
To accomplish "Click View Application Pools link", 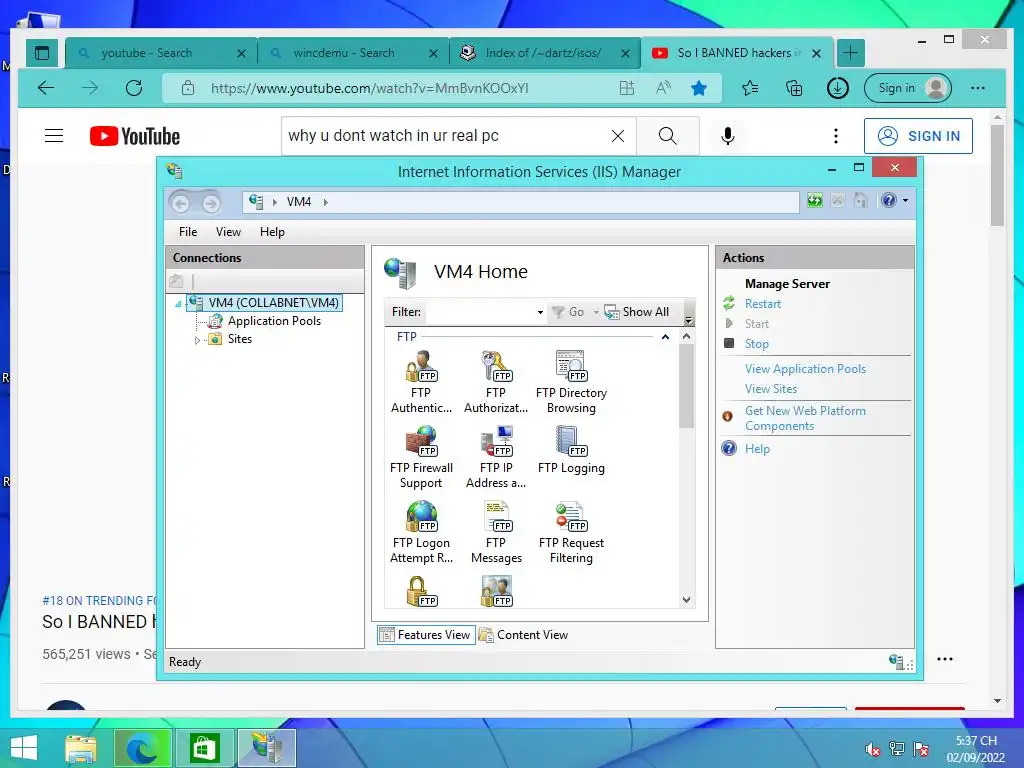I will point(805,369).
